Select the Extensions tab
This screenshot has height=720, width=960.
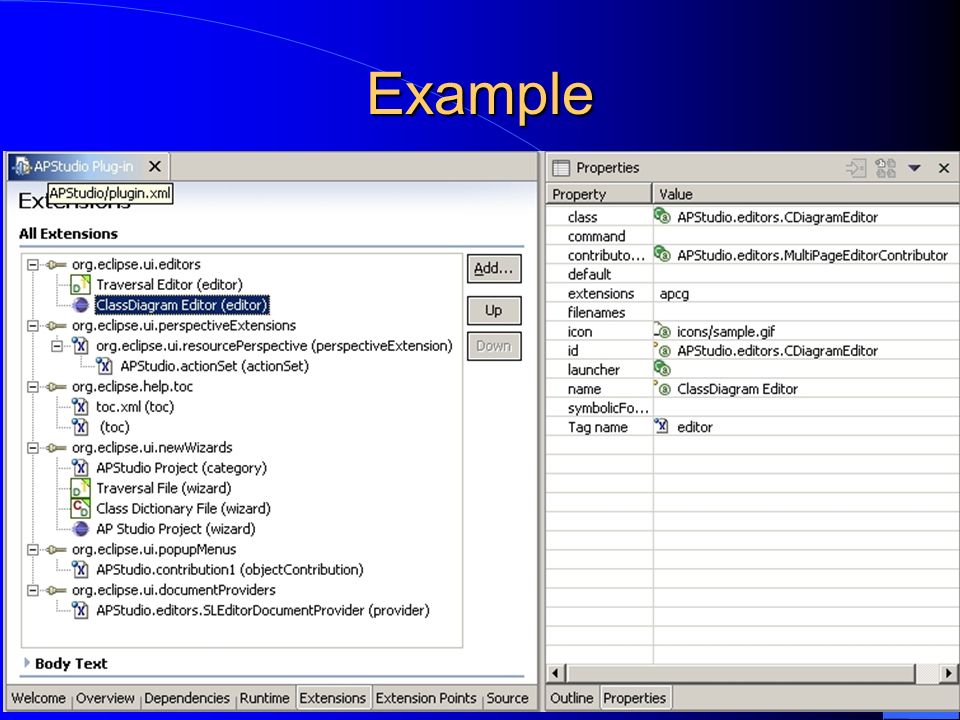333,698
